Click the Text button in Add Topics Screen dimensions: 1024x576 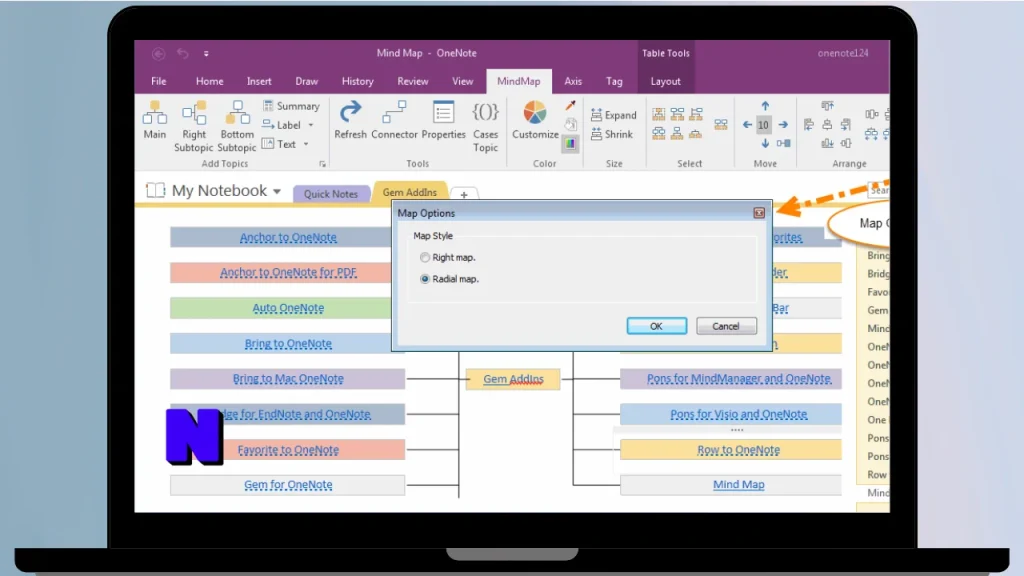tap(280, 144)
